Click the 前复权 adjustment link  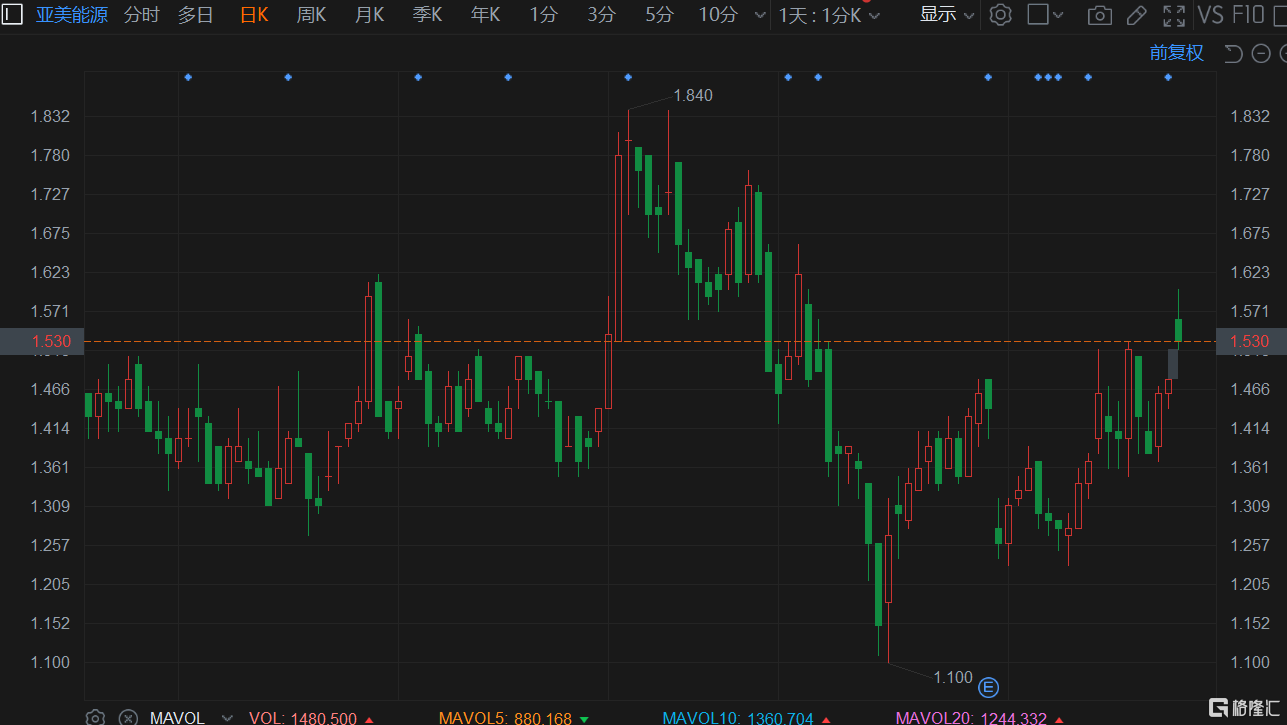[1176, 53]
